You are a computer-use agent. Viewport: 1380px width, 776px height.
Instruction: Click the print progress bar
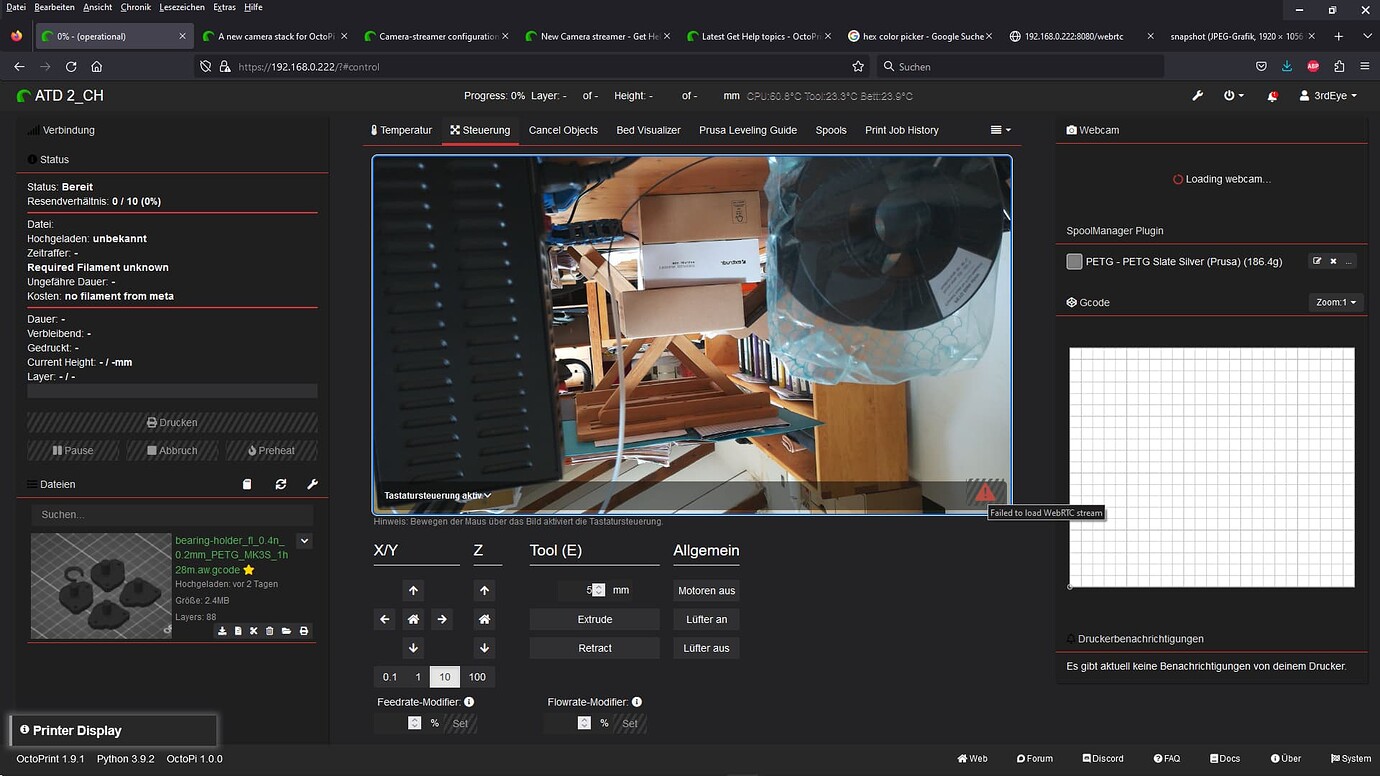click(x=171, y=391)
